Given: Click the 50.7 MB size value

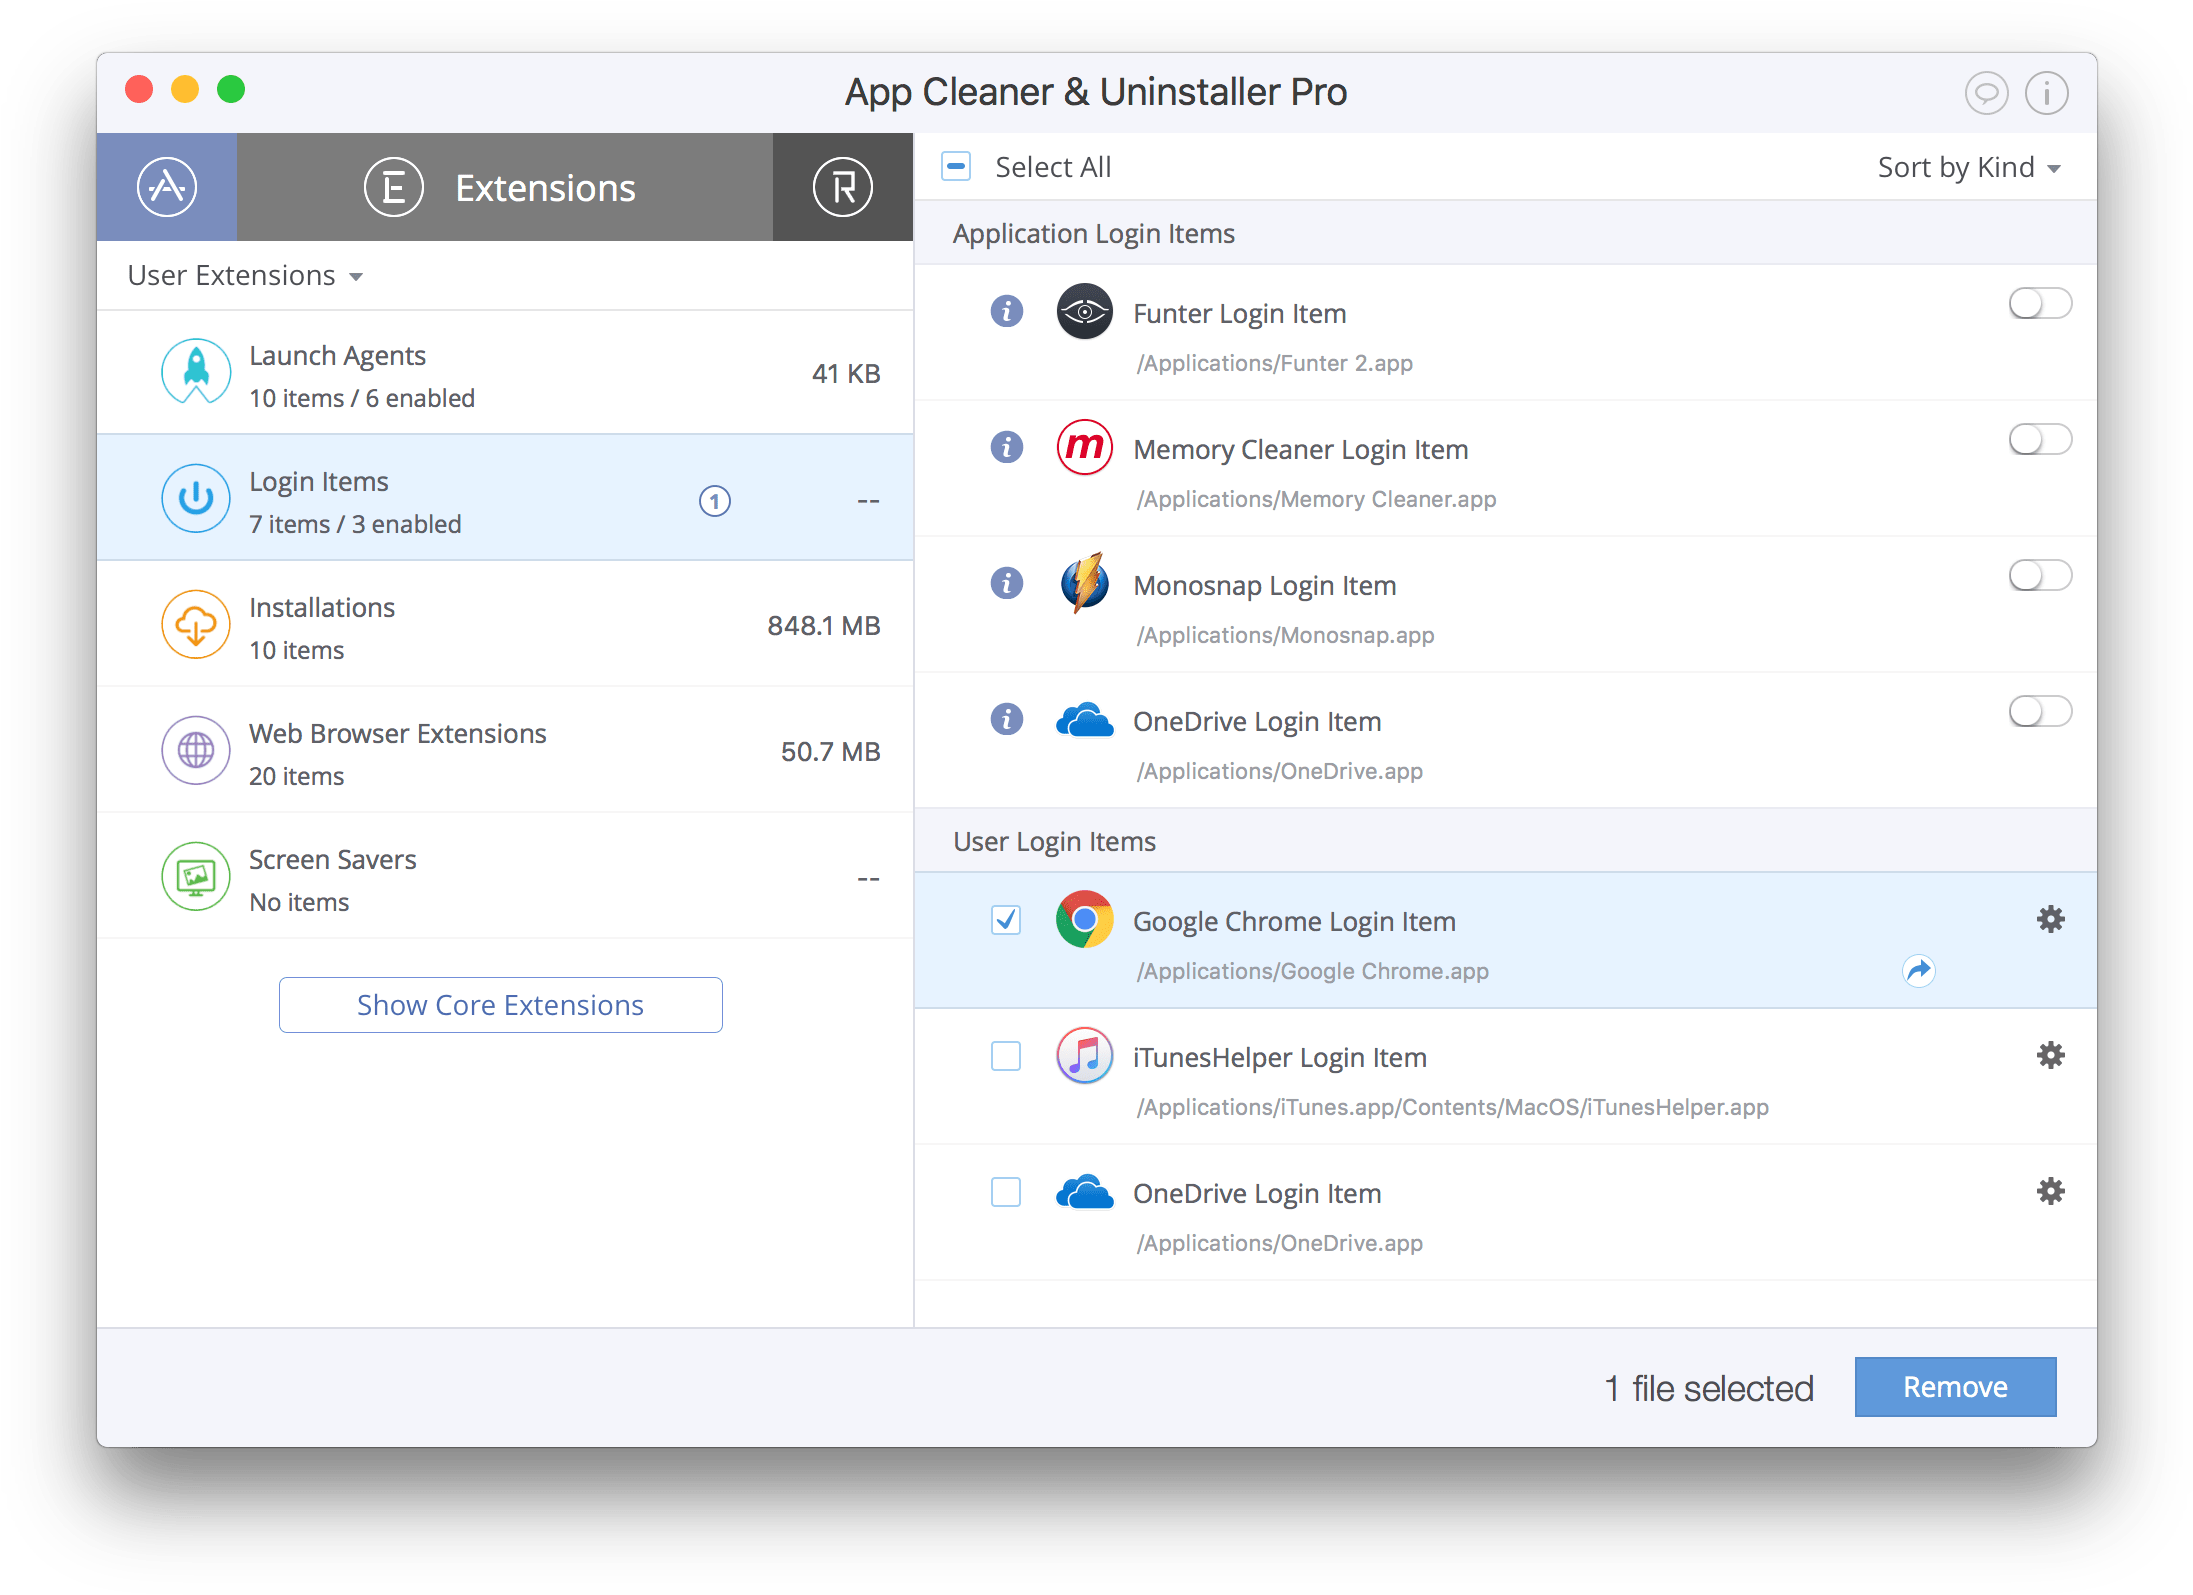Looking at the screenshot, I should click(830, 751).
